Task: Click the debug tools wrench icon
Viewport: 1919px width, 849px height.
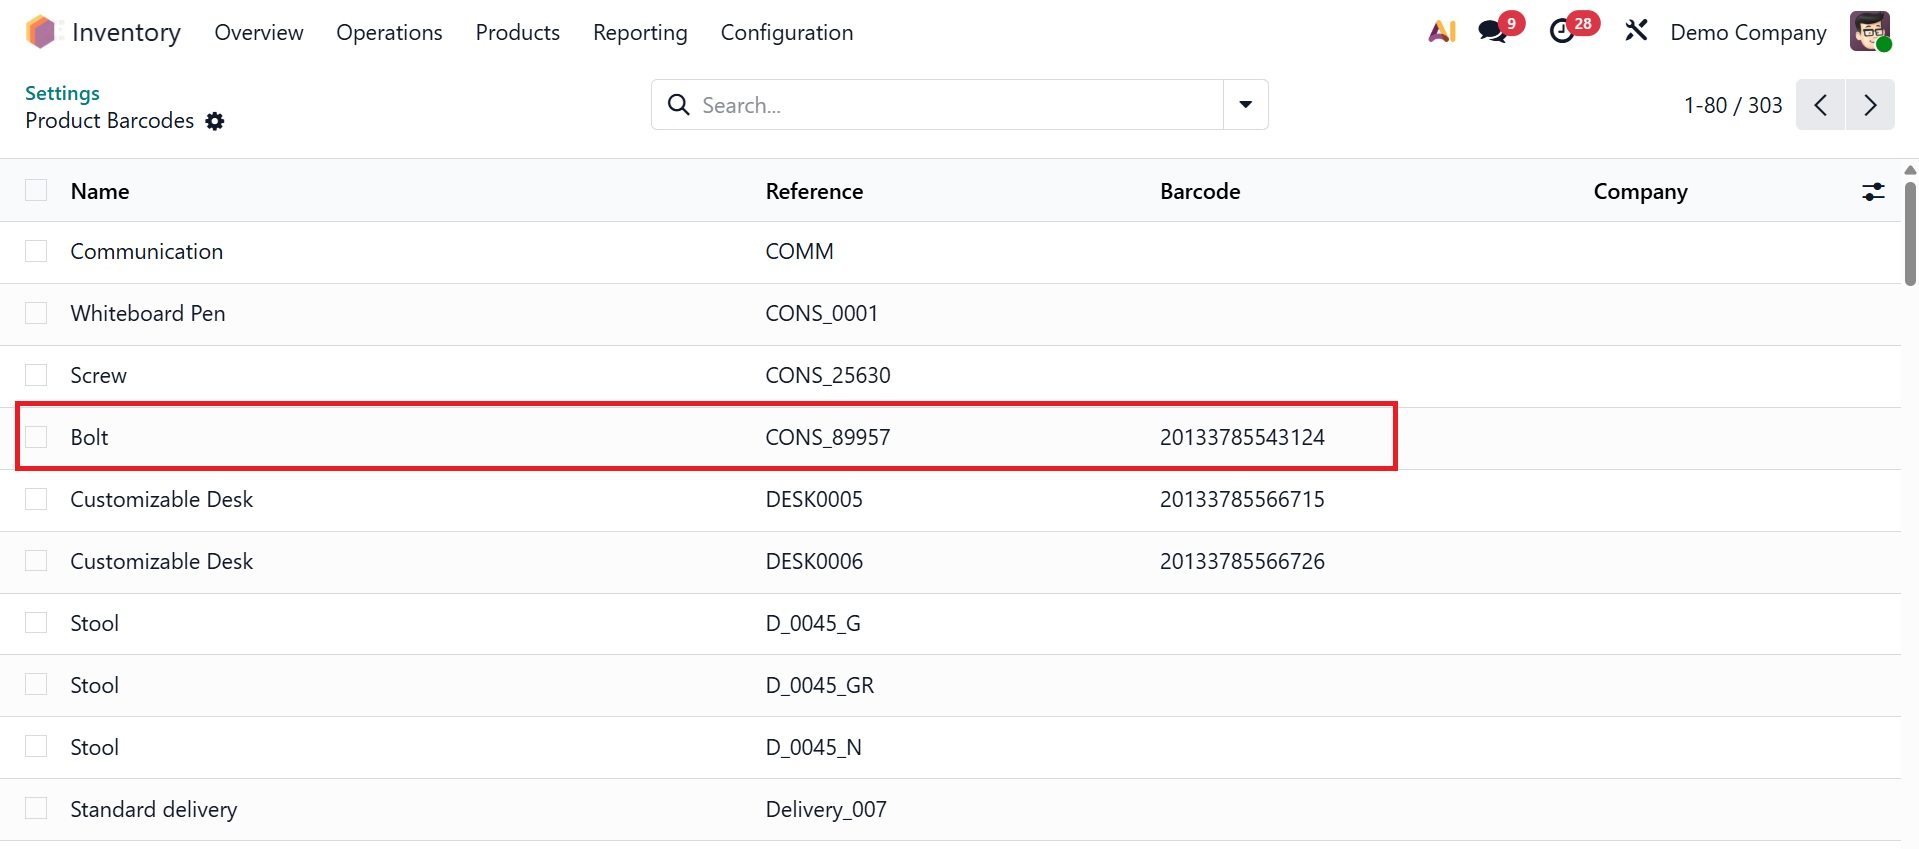Action: (x=1636, y=32)
